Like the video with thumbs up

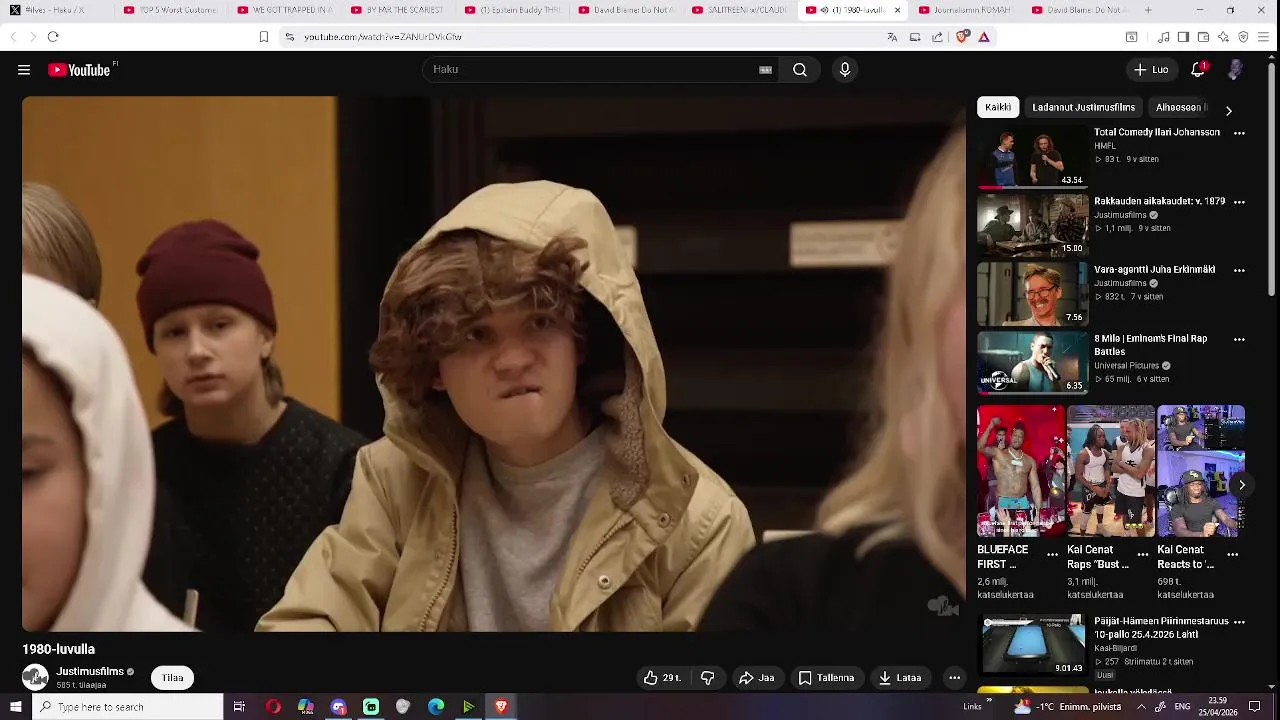(x=662, y=678)
